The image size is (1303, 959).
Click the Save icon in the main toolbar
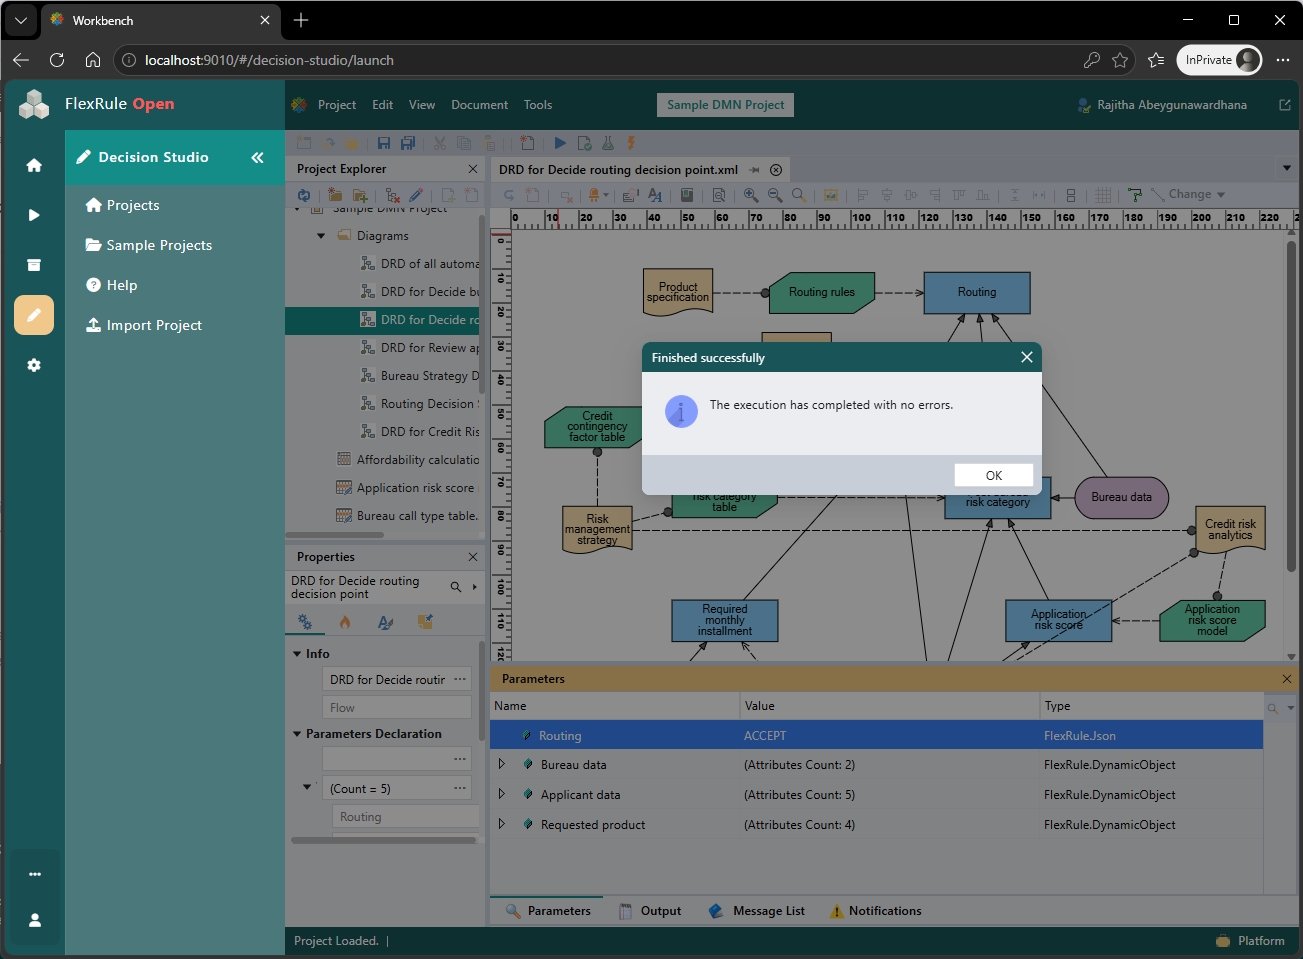click(x=384, y=143)
